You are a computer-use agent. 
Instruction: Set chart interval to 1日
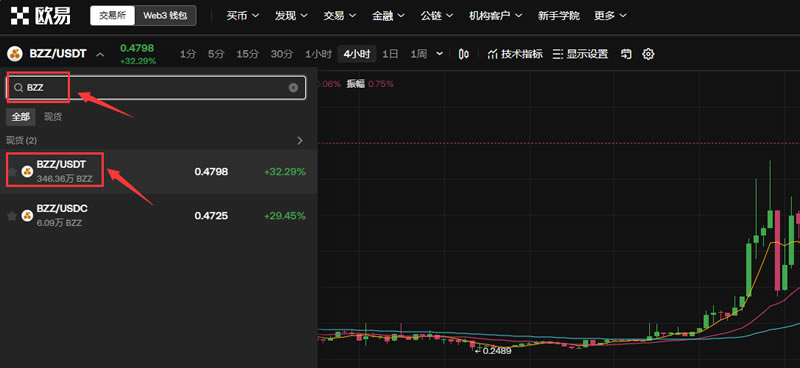click(390, 54)
